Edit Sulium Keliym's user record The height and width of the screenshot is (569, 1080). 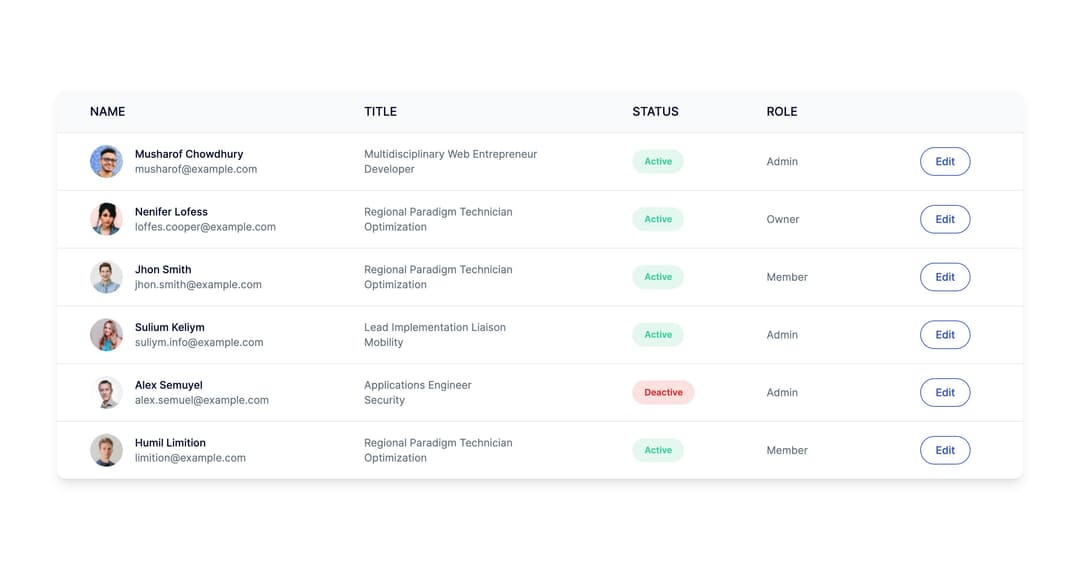point(944,335)
